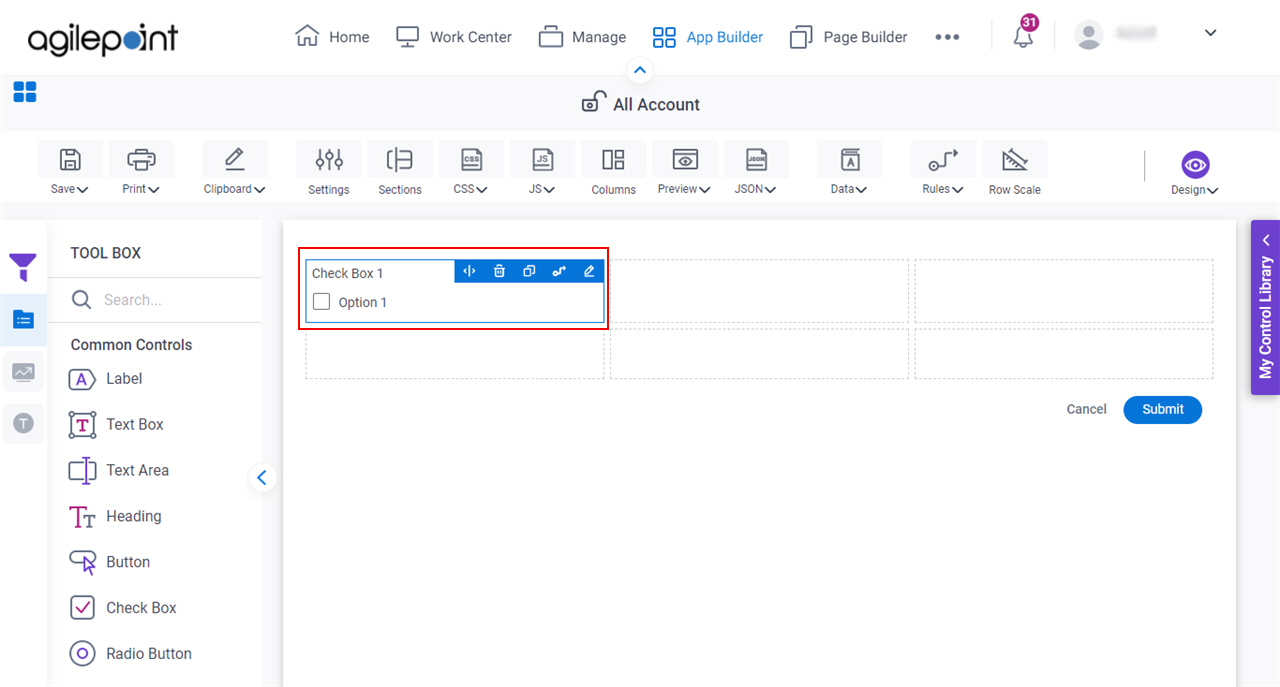1280x687 pixels.
Task: Select the Columns tool in the toolbar
Action: [x=613, y=168]
